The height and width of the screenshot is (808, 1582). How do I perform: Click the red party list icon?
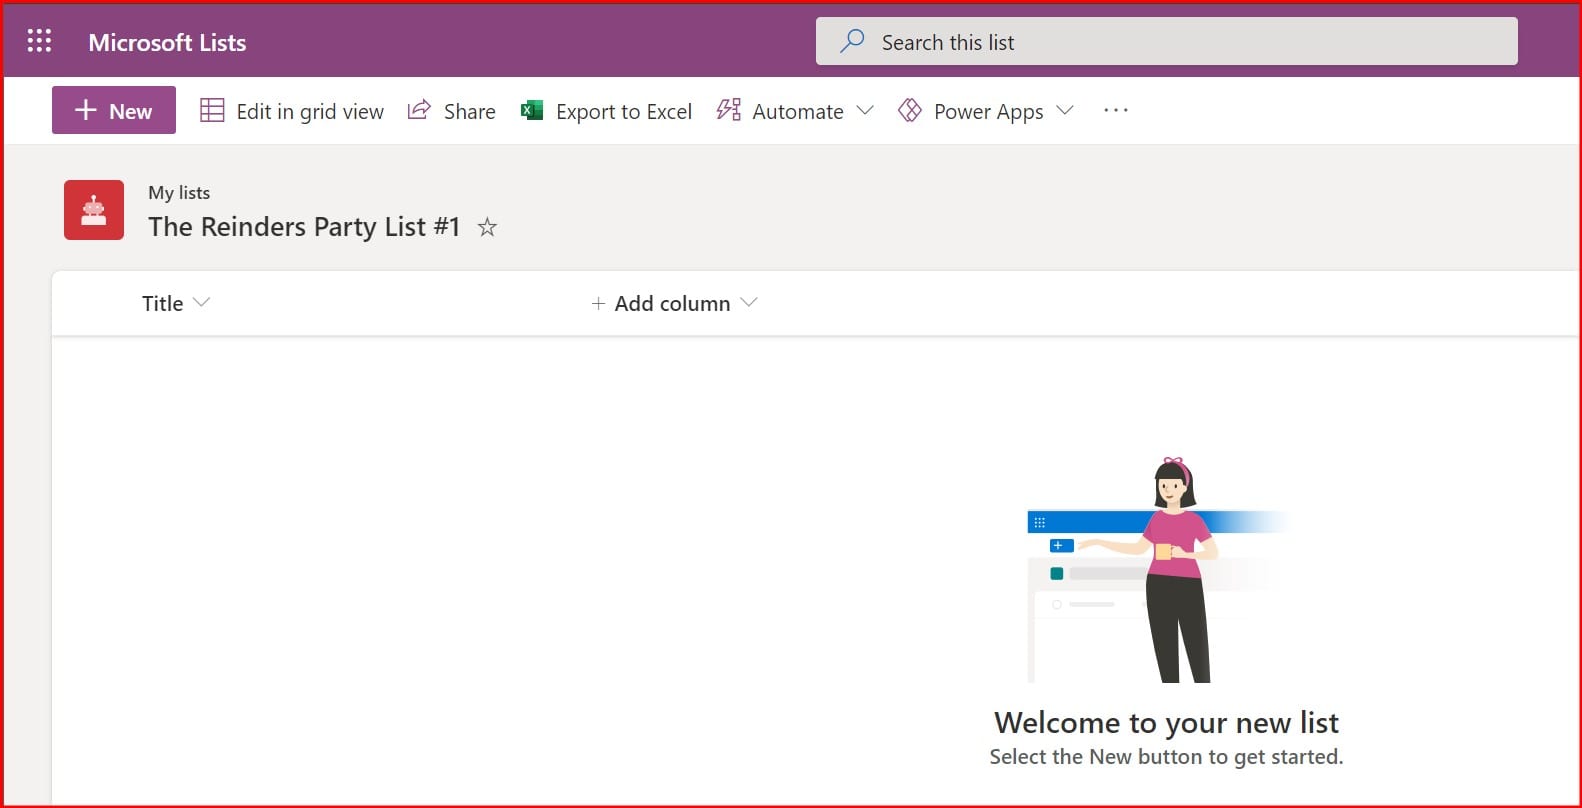pyautogui.click(x=94, y=210)
